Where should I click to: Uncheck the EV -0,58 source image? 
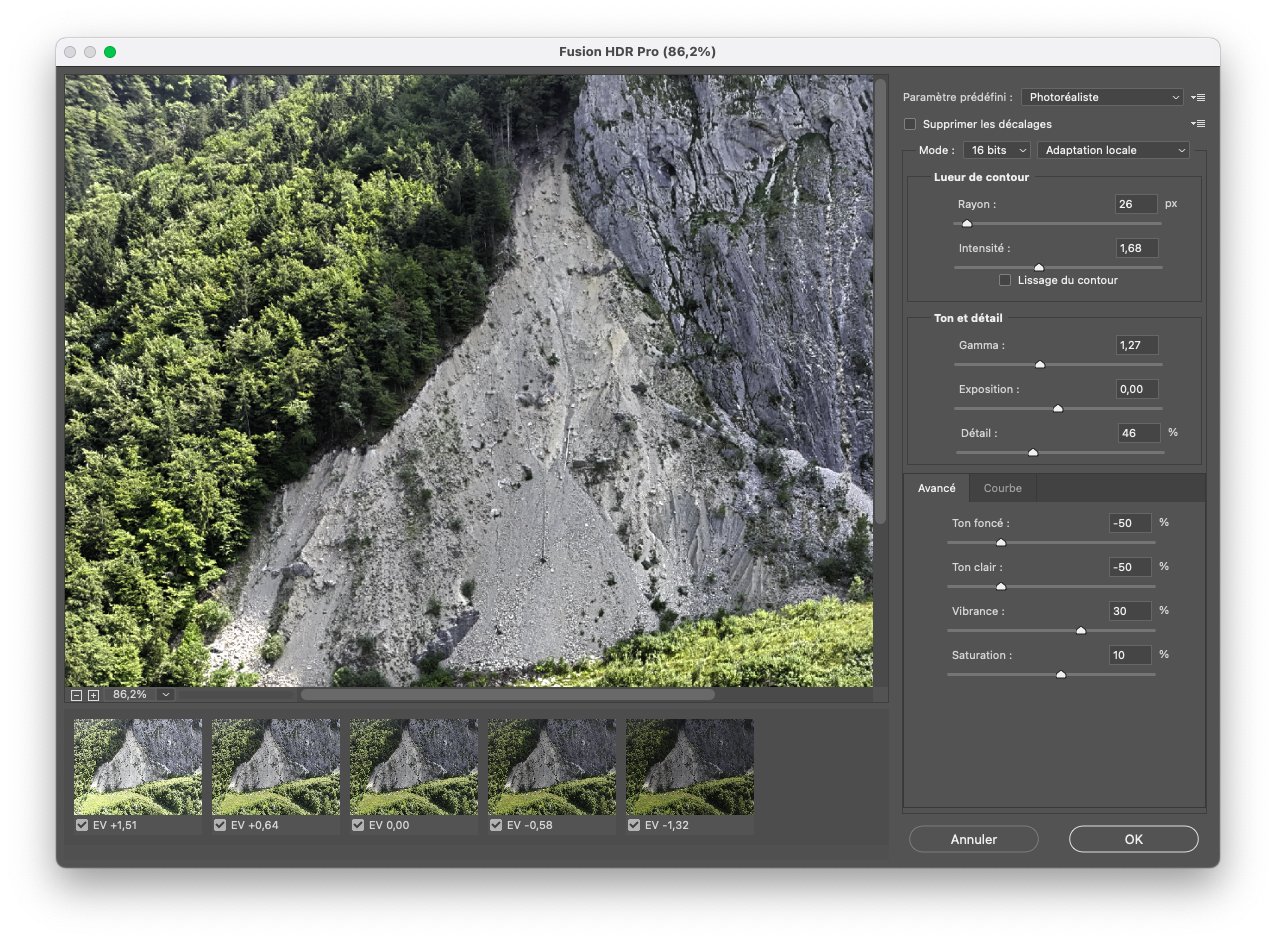(x=495, y=826)
